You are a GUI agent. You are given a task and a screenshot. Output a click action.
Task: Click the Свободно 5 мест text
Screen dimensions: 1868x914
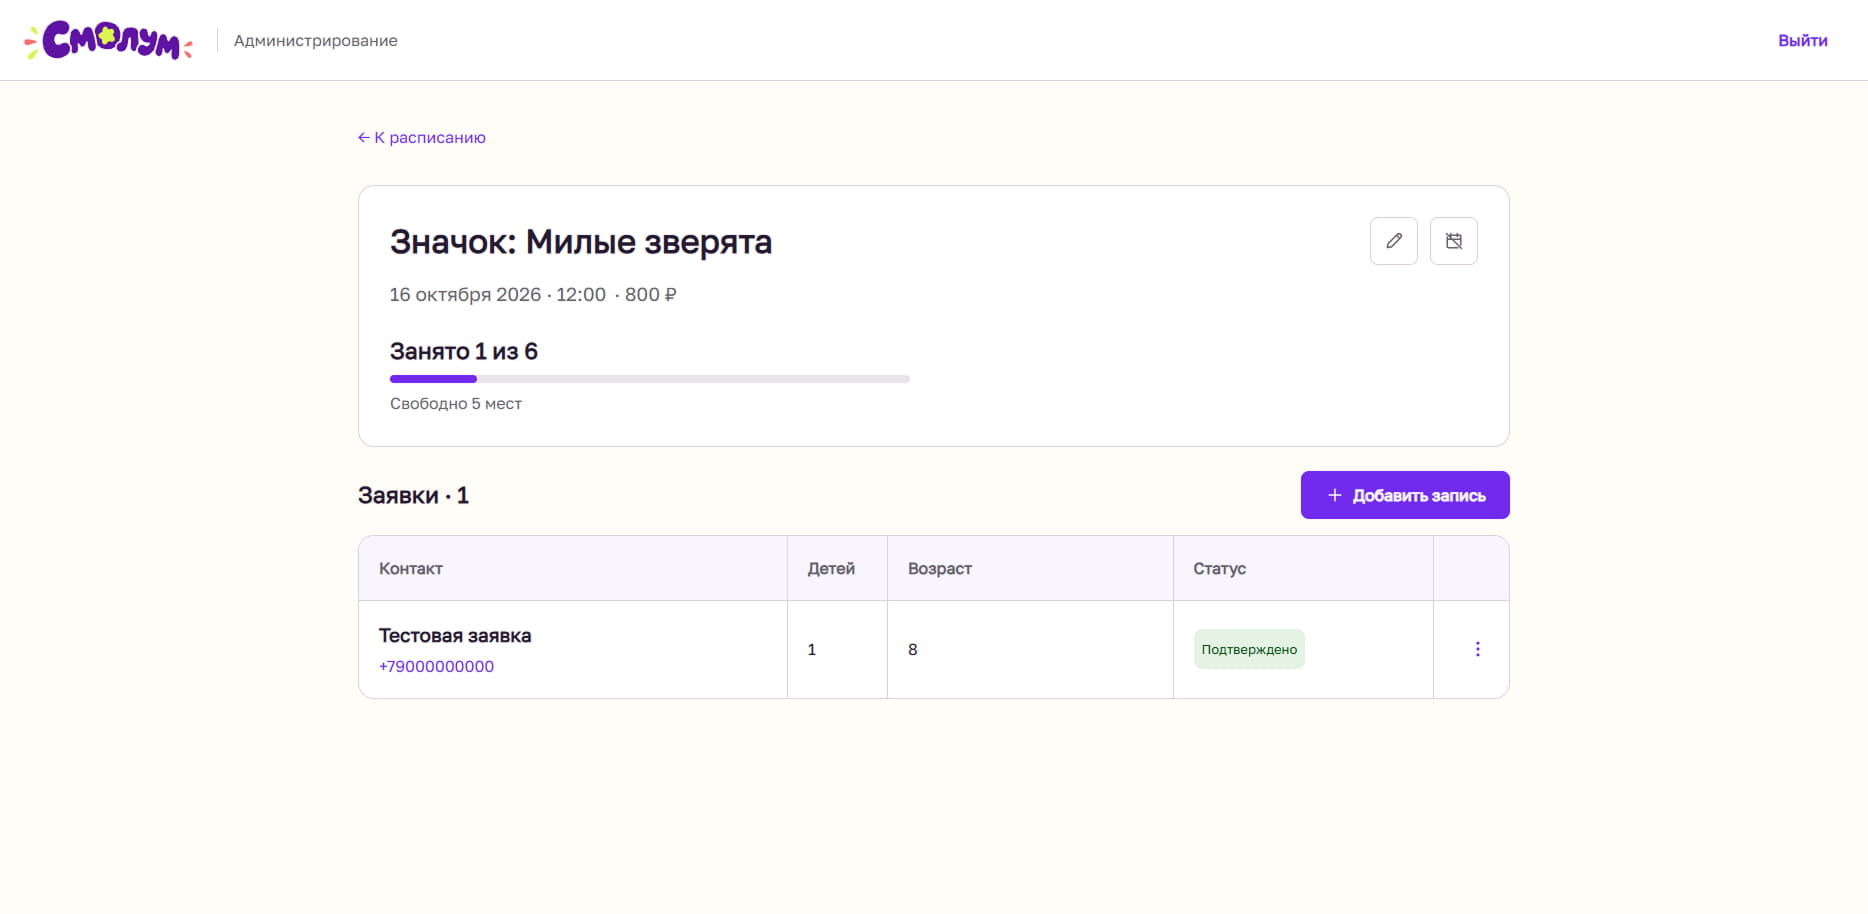tap(456, 404)
